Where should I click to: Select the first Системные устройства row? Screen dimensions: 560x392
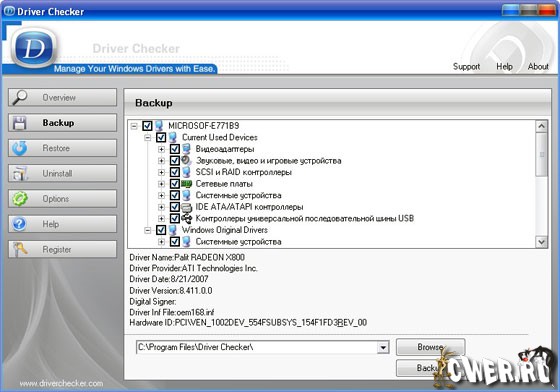click(238, 195)
